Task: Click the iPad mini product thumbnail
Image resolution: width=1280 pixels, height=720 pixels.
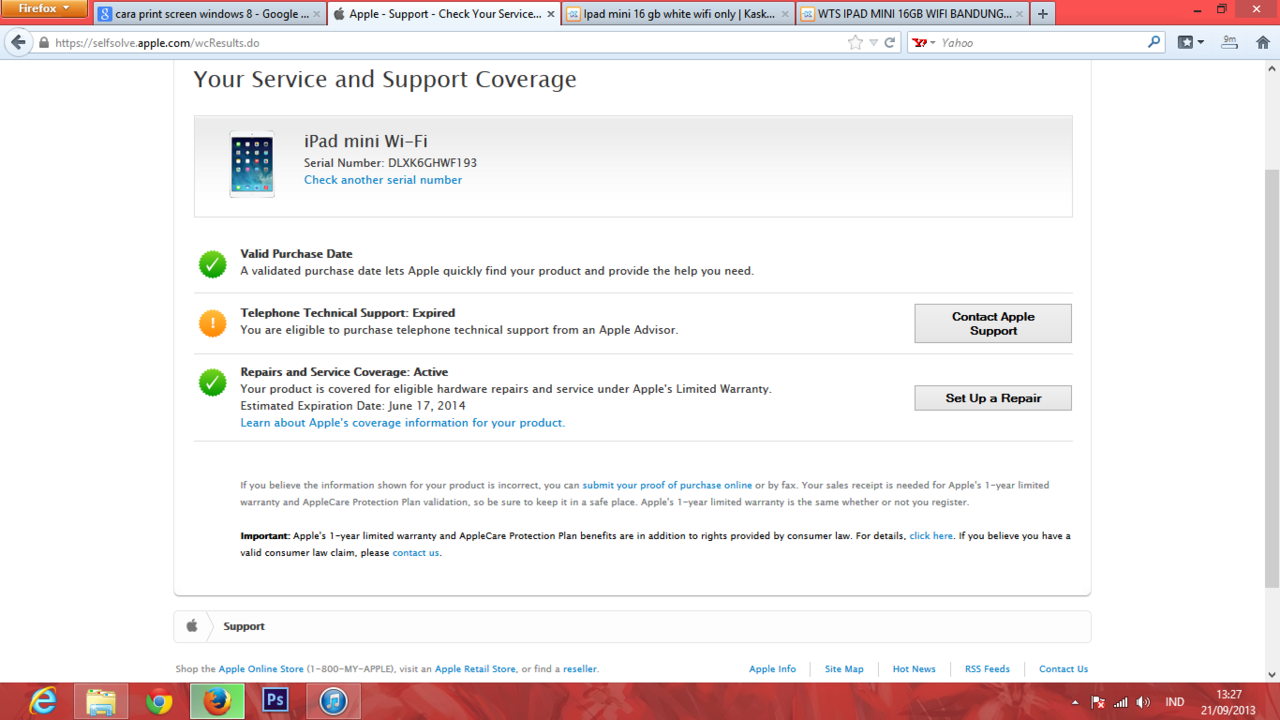Action: (251, 164)
